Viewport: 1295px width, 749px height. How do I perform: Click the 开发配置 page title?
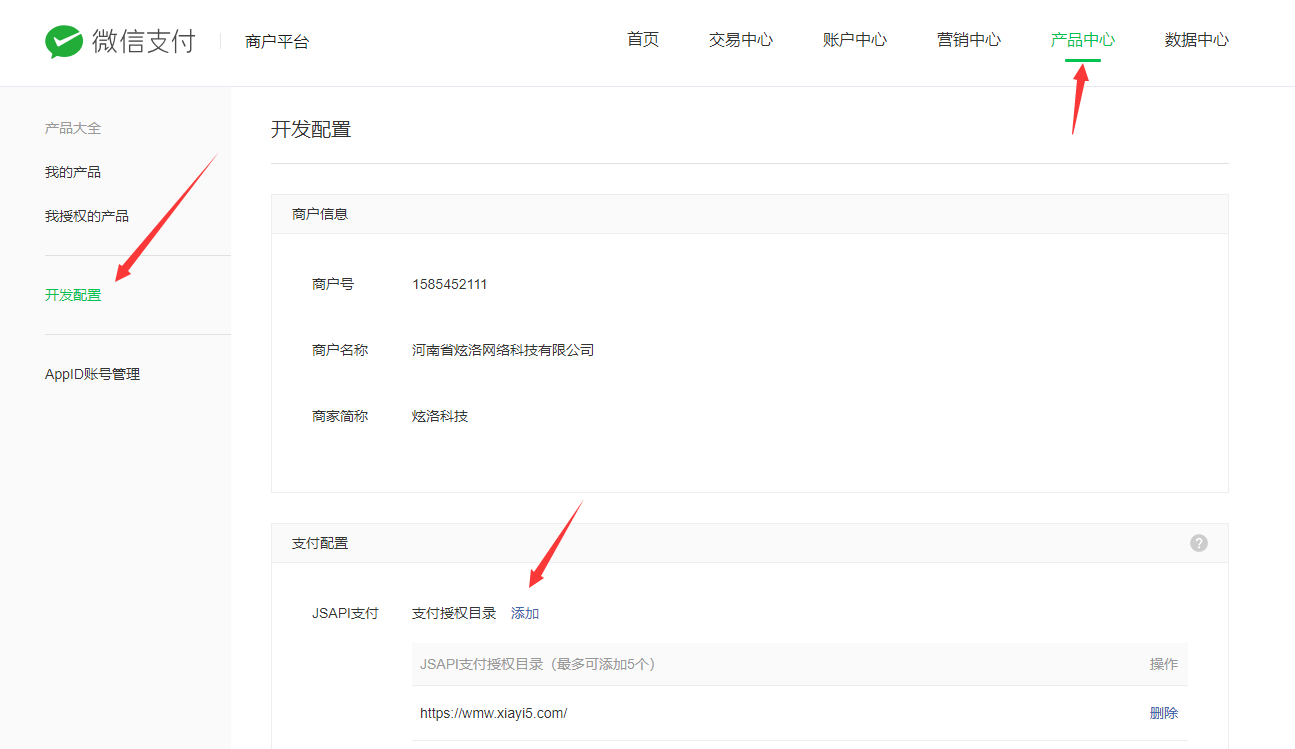click(311, 129)
